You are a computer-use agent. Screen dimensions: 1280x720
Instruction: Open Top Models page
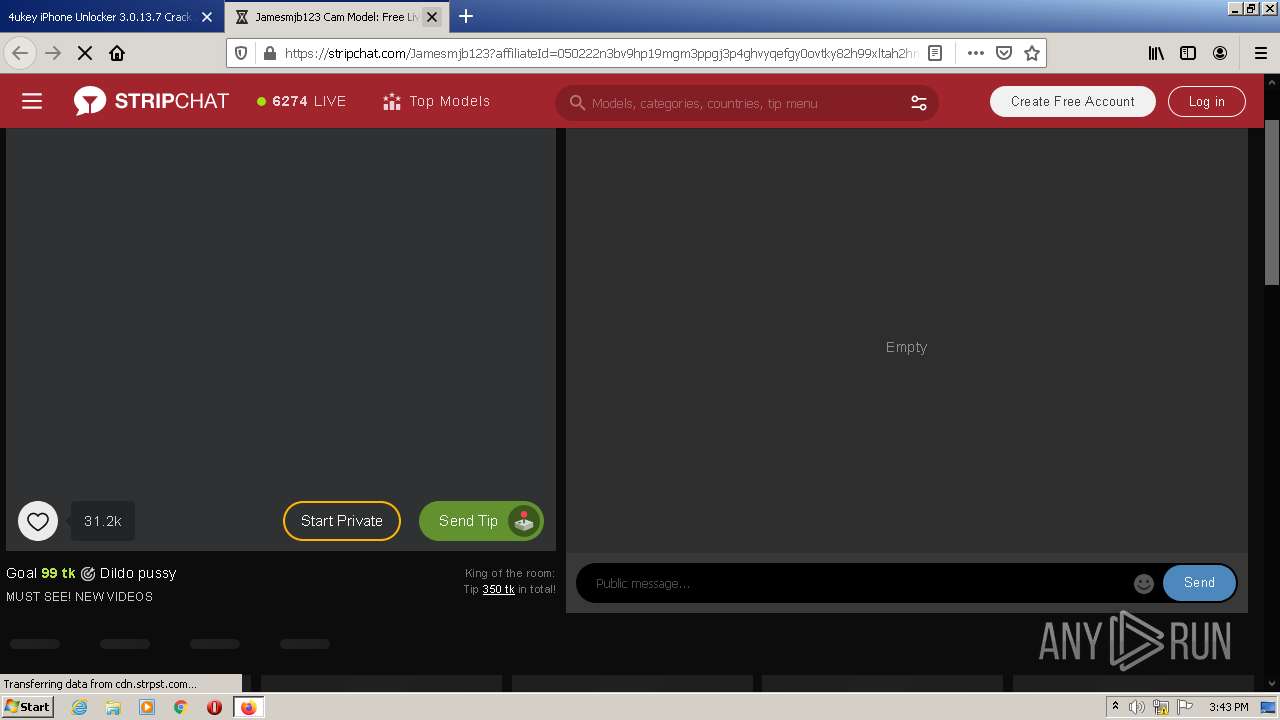tap(436, 101)
